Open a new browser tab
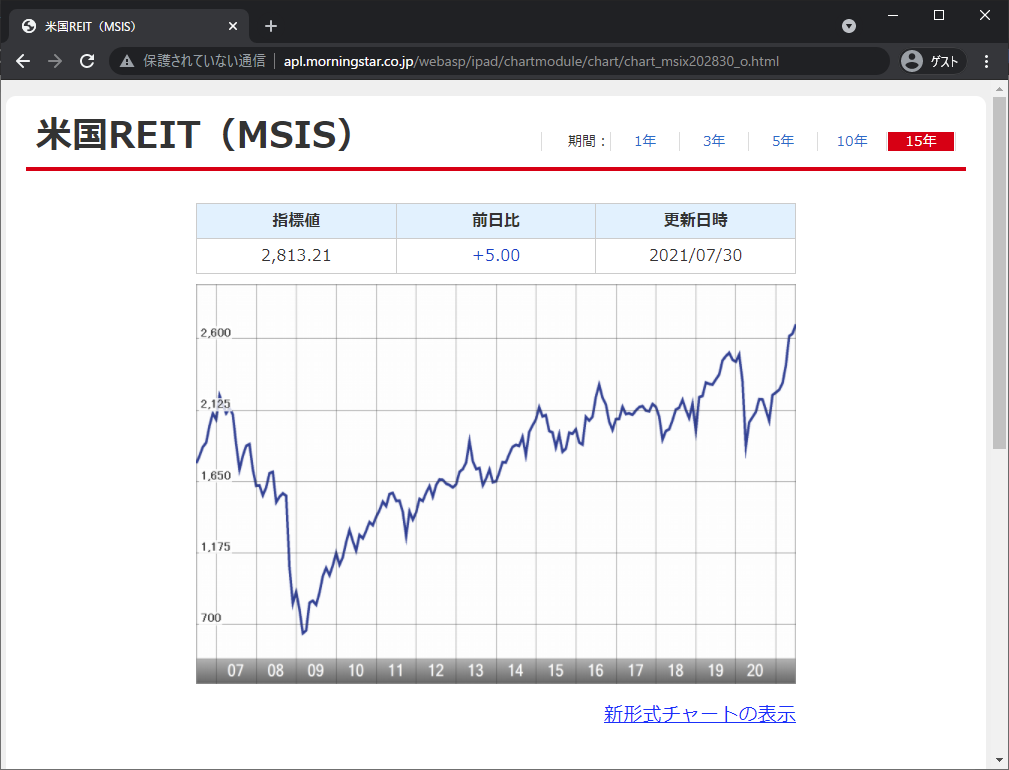This screenshot has width=1009, height=770. (270, 26)
